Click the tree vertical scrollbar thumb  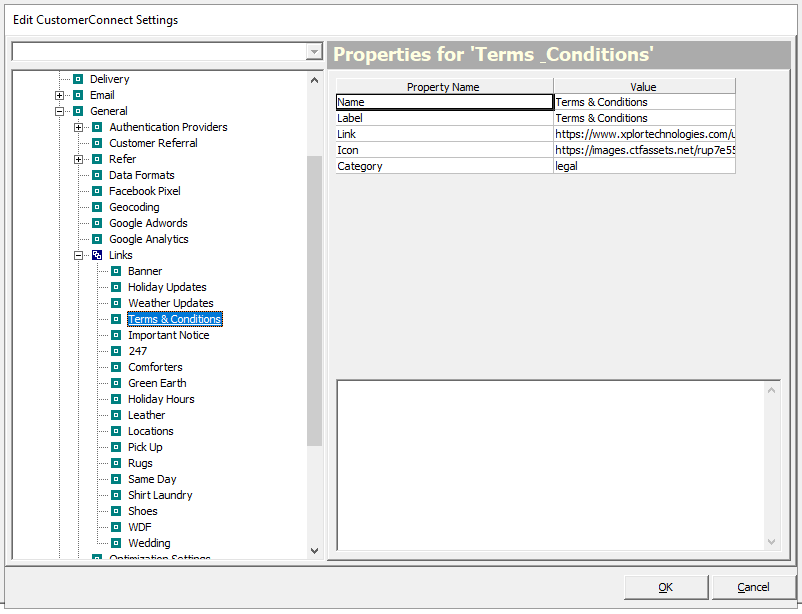[315, 301]
